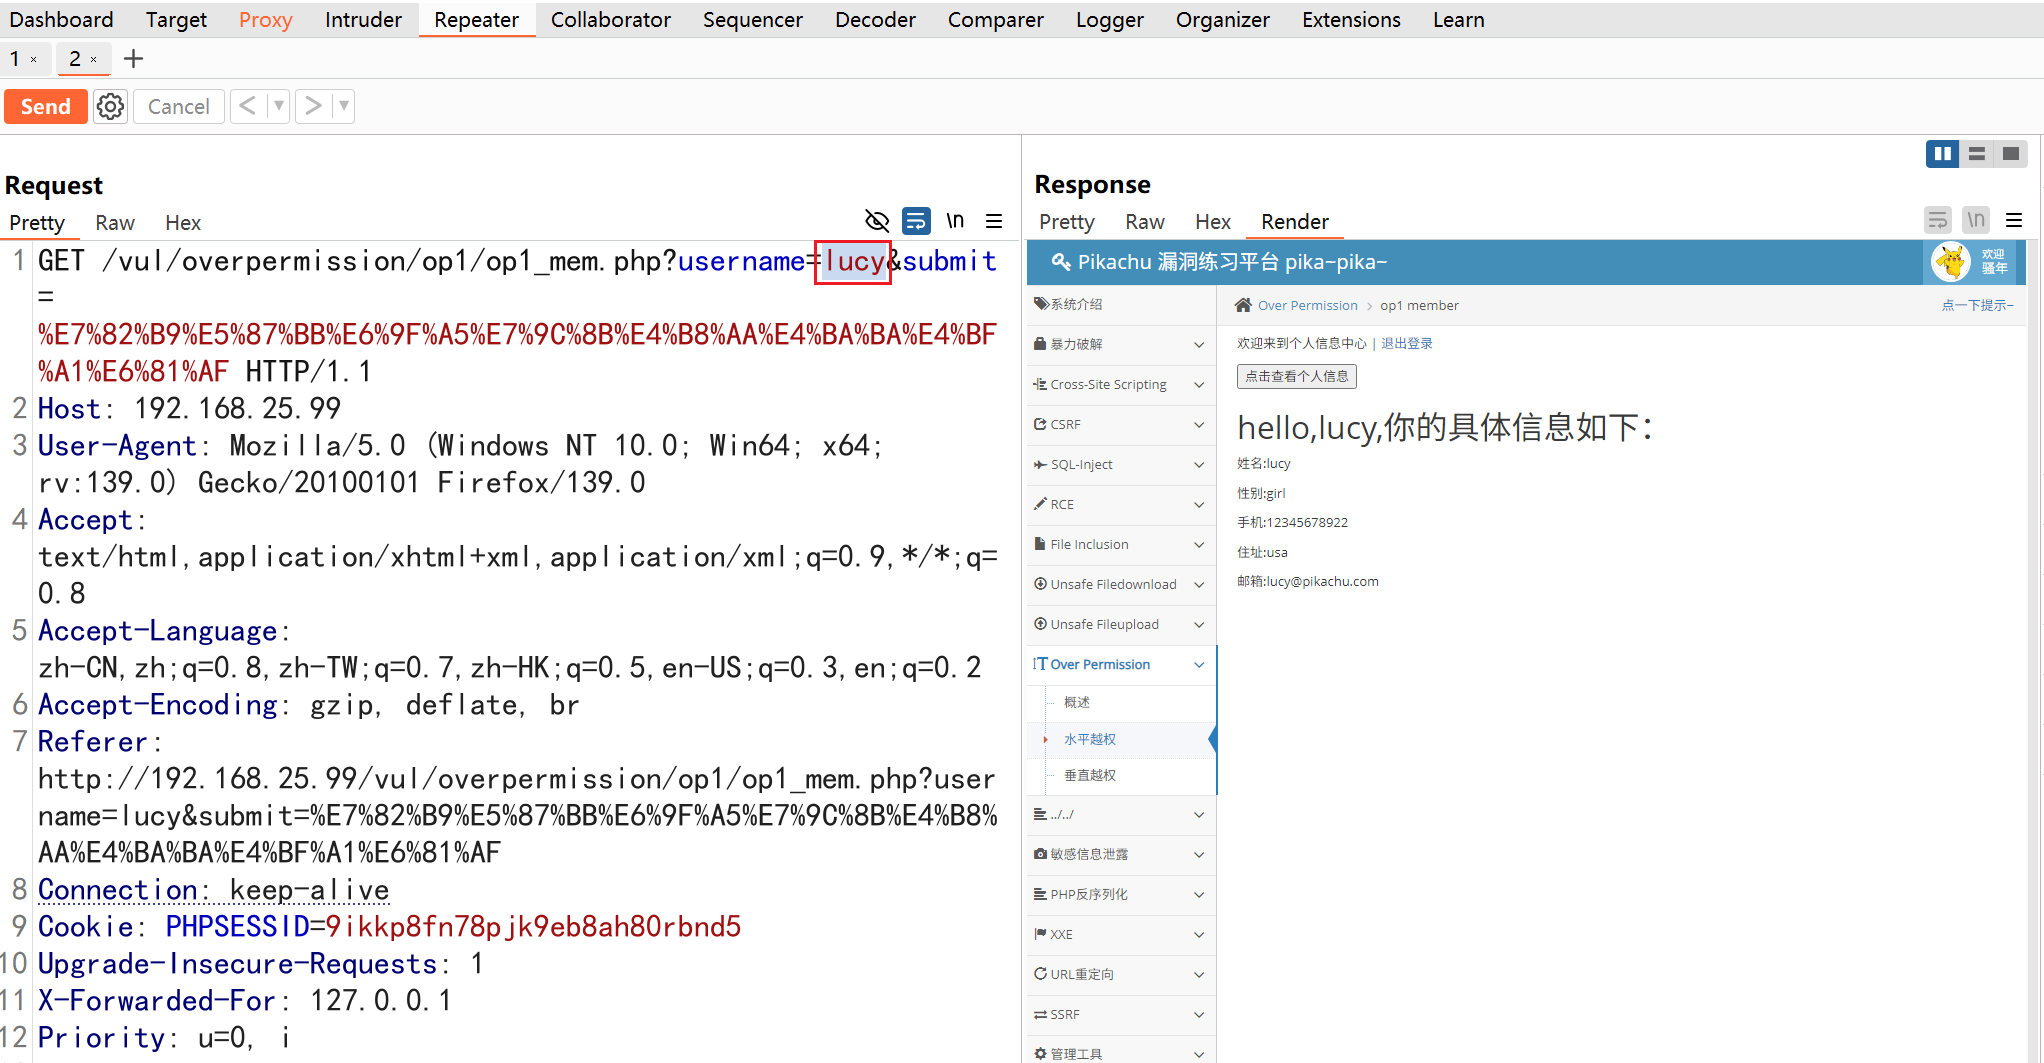The image size is (2044, 1063).
Task: Toggle line wrap icon in Request pane
Action: (915, 221)
